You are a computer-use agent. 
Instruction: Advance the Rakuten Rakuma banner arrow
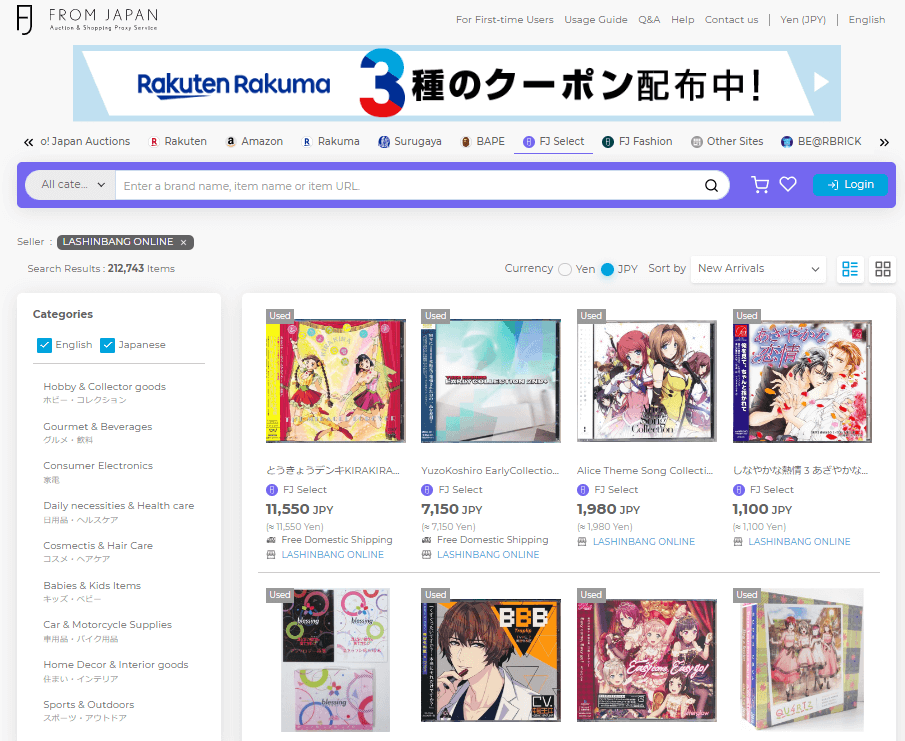click(821, 83)
